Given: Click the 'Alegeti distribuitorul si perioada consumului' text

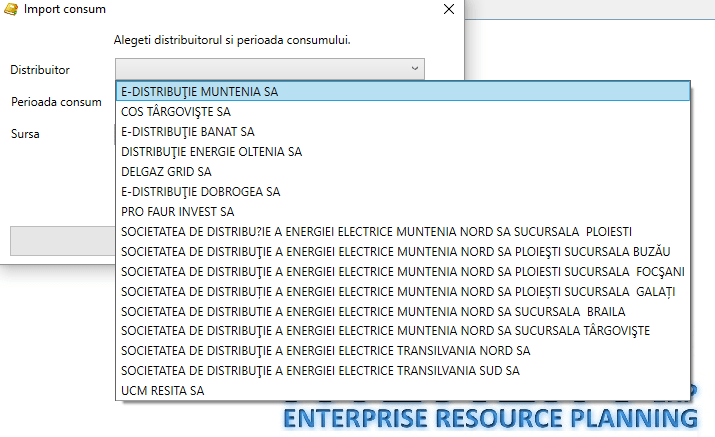Looking at the screenshot, I should 232,40.
